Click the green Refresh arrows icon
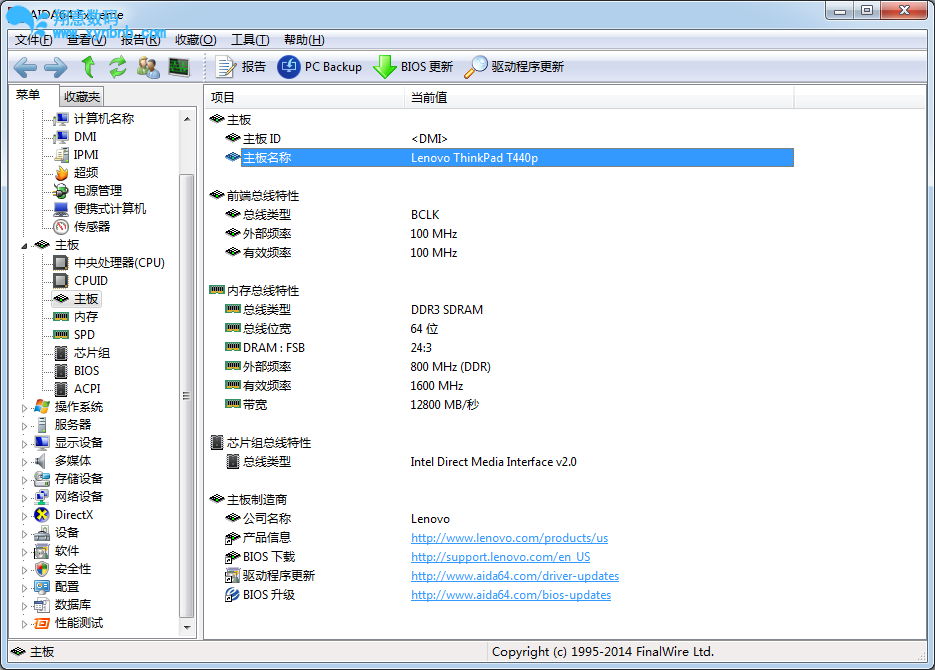 117,67
